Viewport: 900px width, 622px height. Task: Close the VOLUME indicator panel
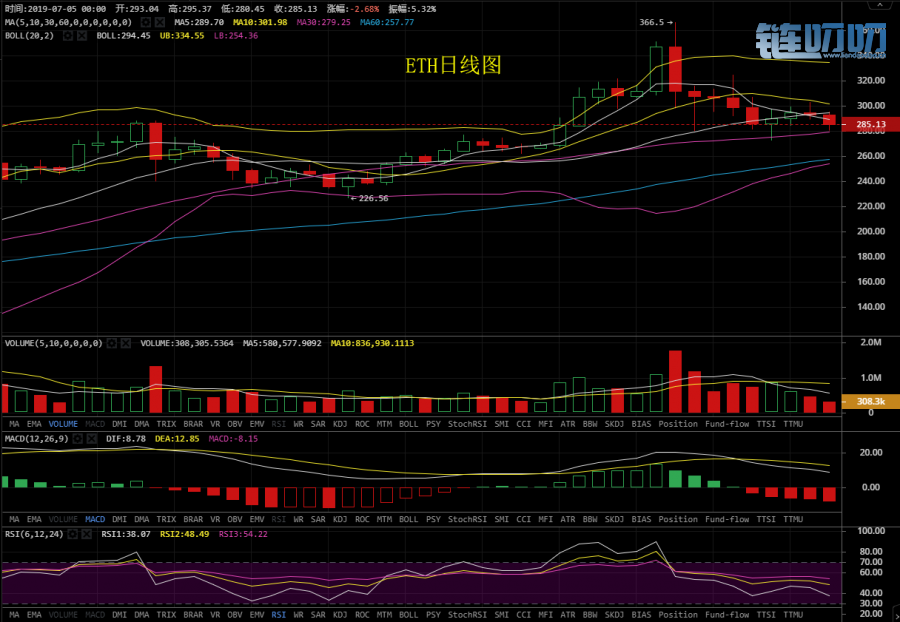[x=125, y=343]
